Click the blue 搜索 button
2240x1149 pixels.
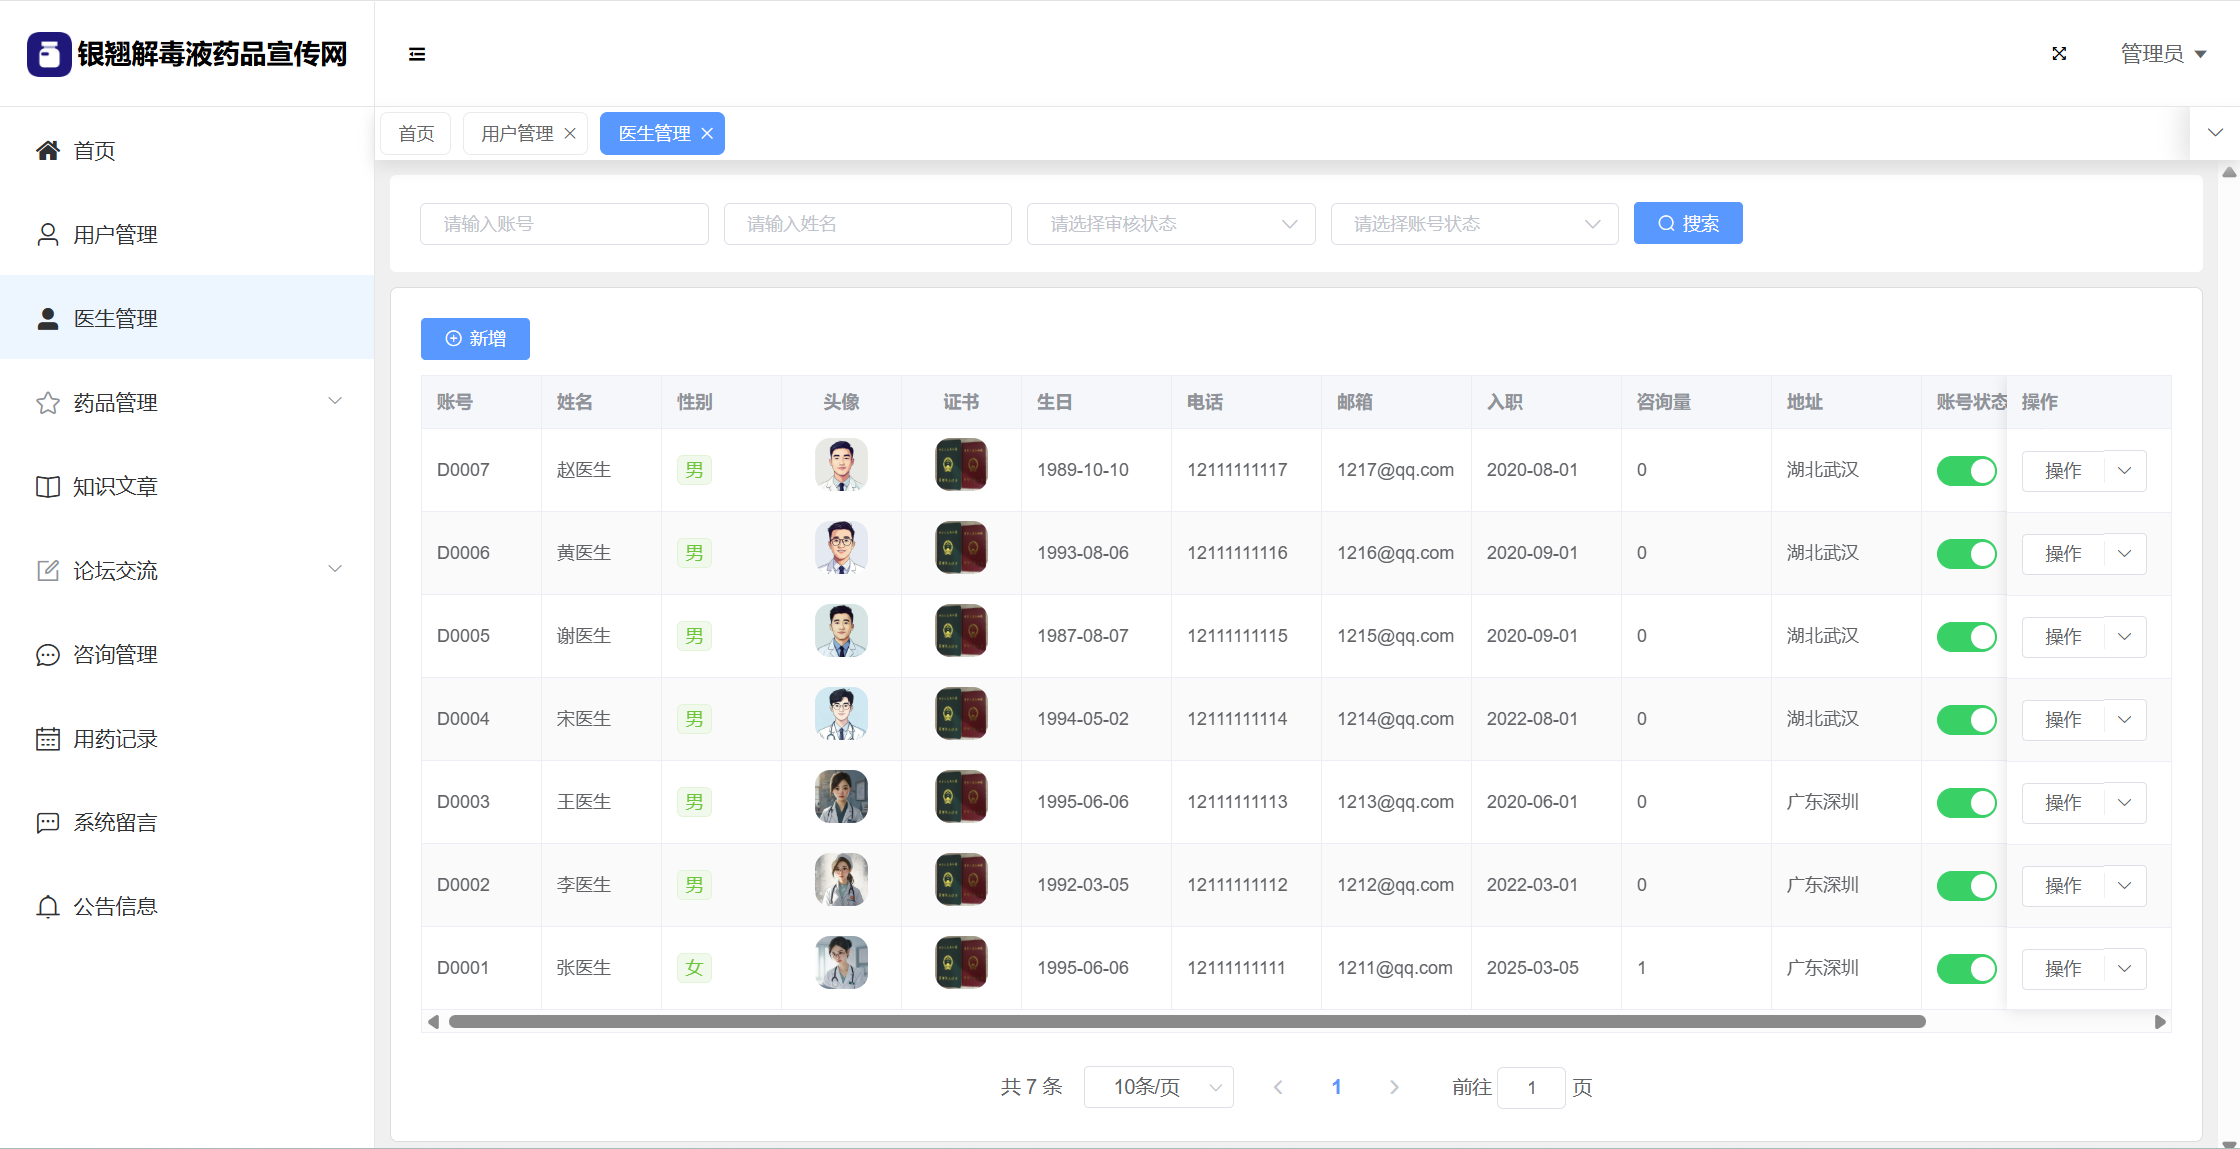click(x=1687, y=224)
